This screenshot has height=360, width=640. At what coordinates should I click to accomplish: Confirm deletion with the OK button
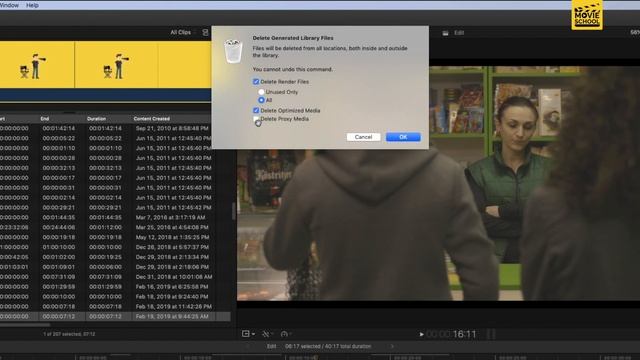tap(403, 137)
